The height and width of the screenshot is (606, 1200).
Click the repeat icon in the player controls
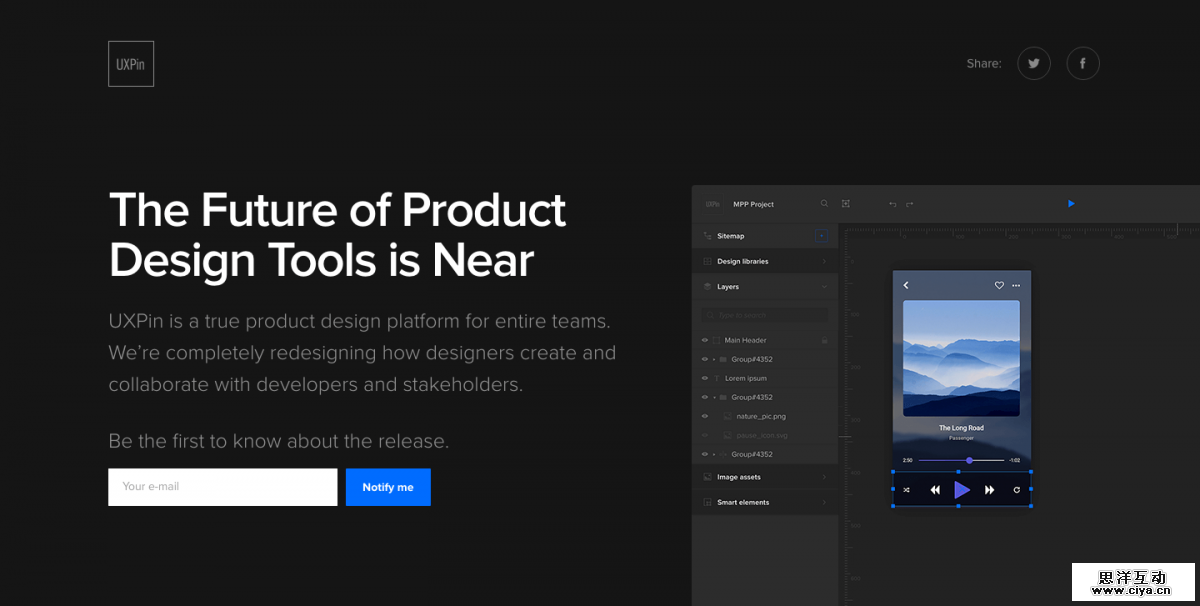coord(1017,490)
